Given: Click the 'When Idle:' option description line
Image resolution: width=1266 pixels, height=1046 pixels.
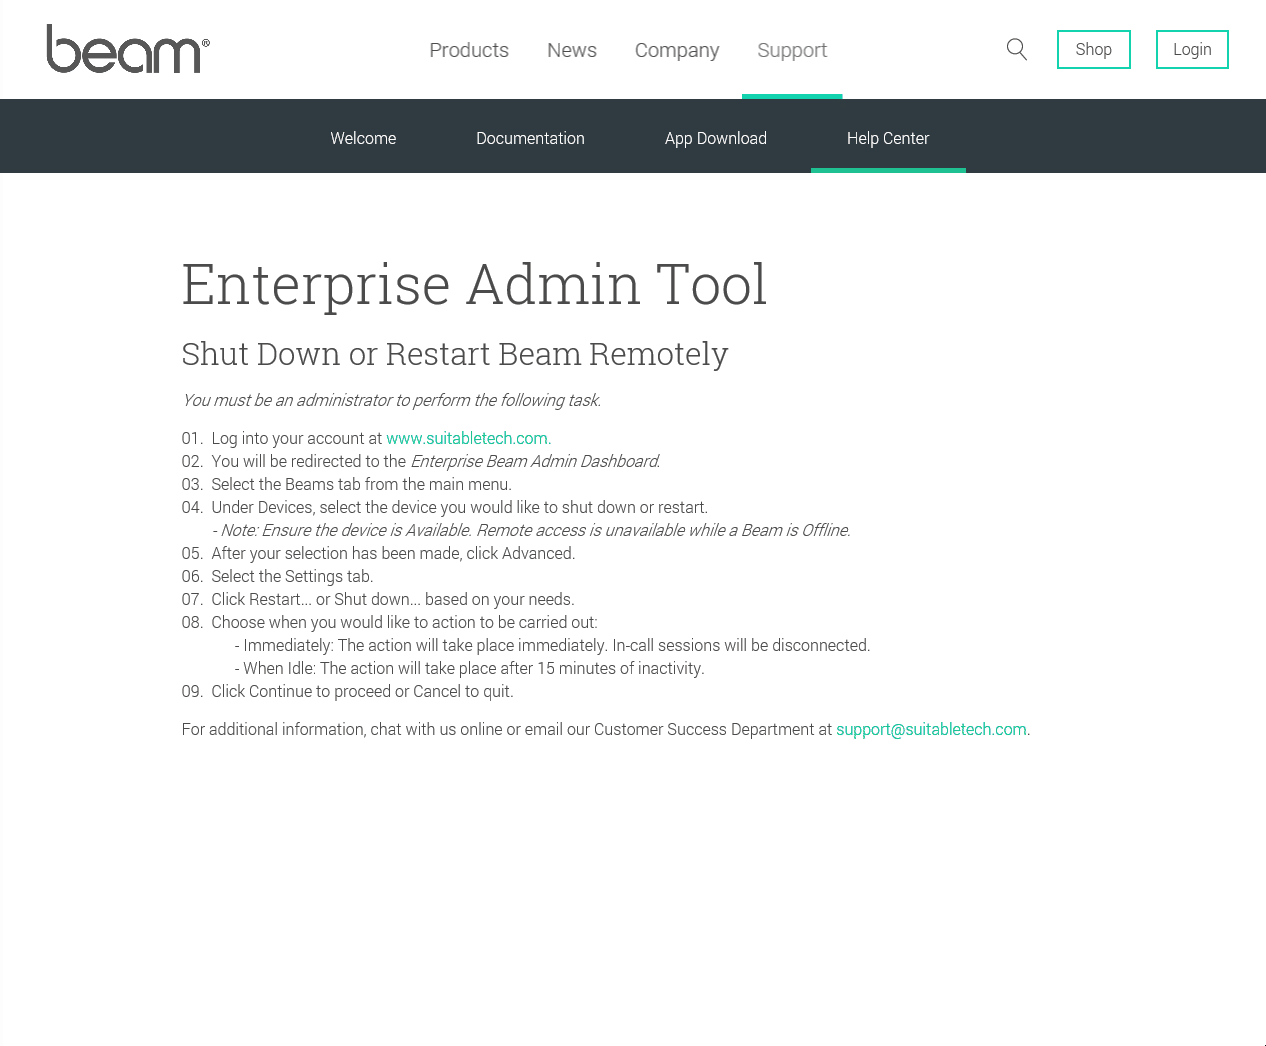Looking at the screenshot, I should 470,668.
